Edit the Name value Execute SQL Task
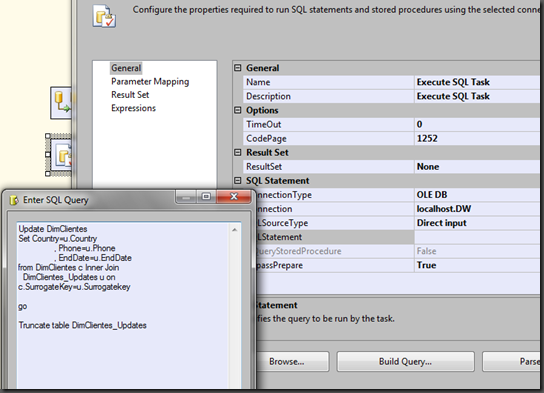 click(477, 82)
